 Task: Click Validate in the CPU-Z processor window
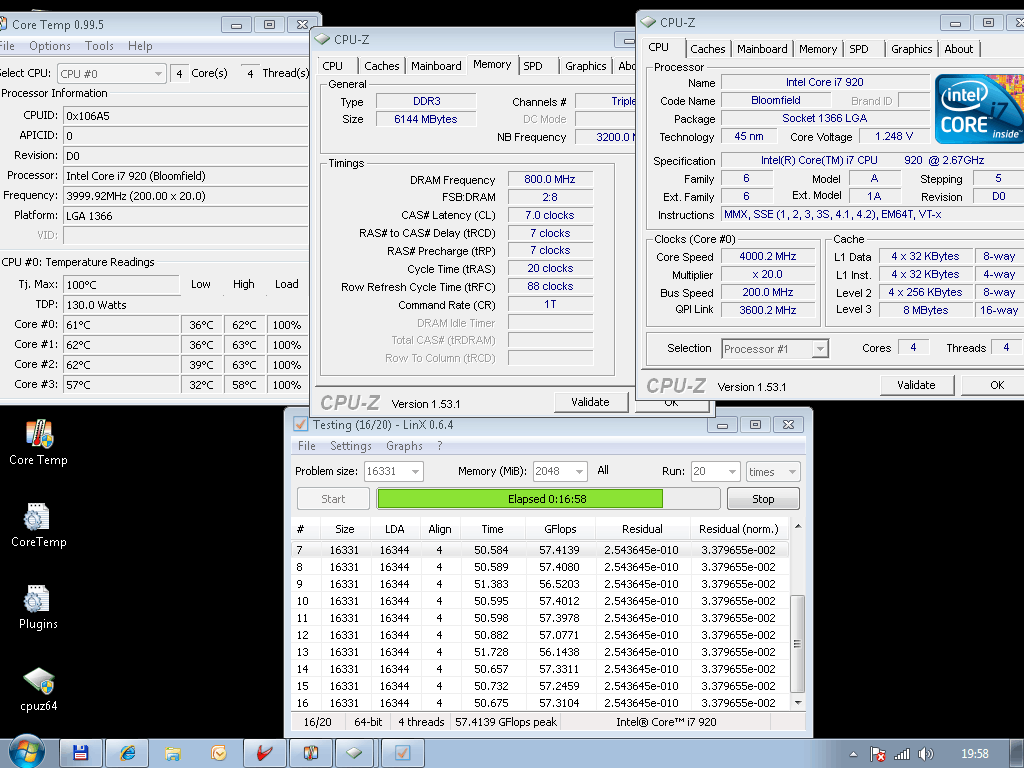click(x=915, y=385)
